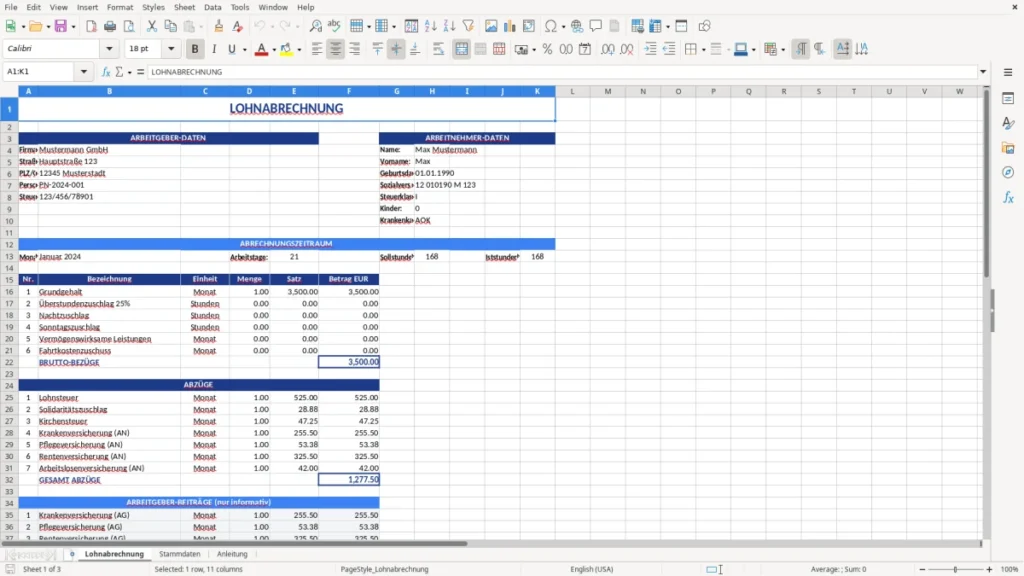The height and width of the screenshot is (576, 1024).
Task: Toggle Underline formatting
Action: (232, 49)
